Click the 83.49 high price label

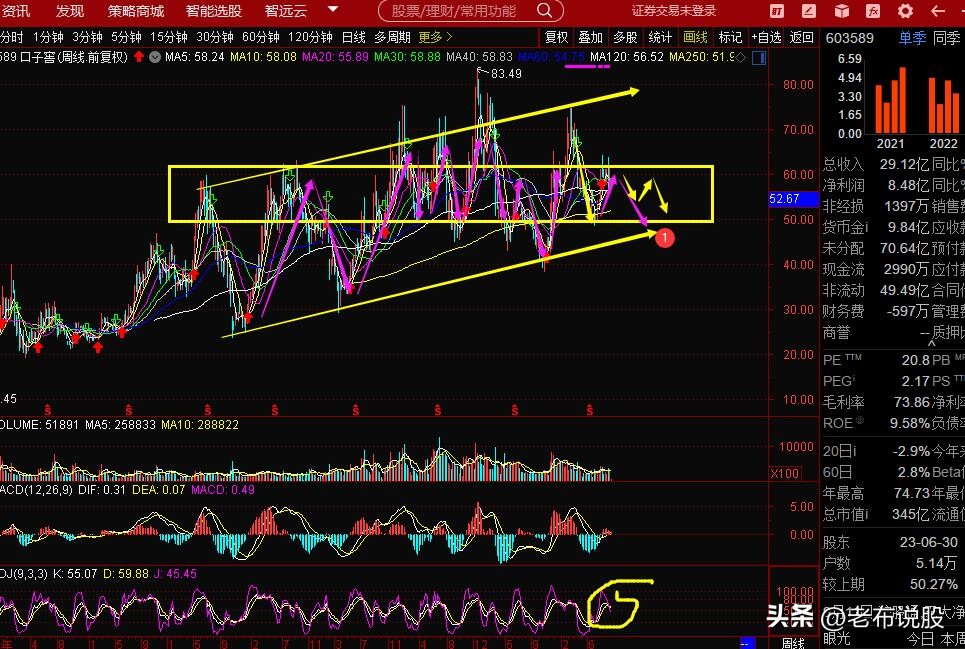click(x=506, y=74)
